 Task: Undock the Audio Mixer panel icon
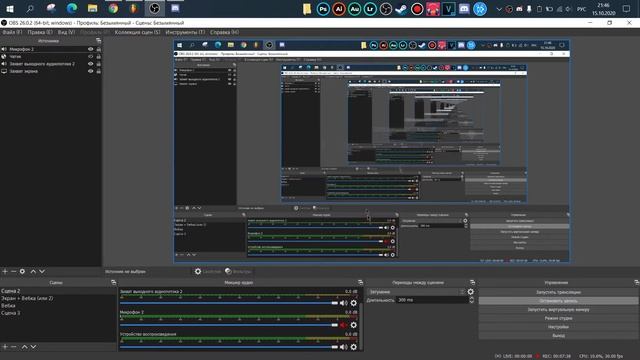click(x=360, y=282)
